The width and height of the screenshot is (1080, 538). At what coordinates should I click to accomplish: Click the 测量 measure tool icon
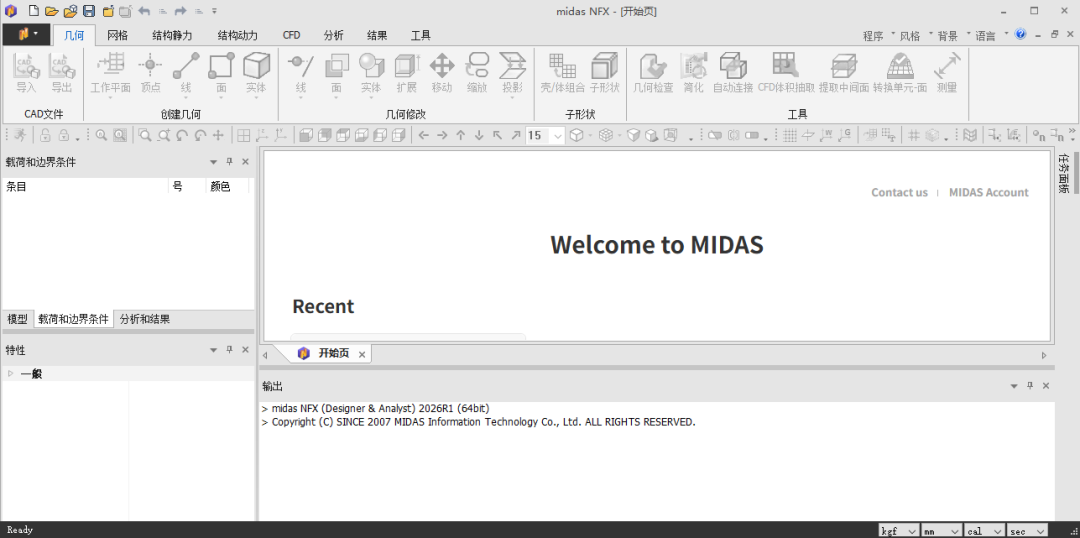pyautogui.click(x=947, y=74)
